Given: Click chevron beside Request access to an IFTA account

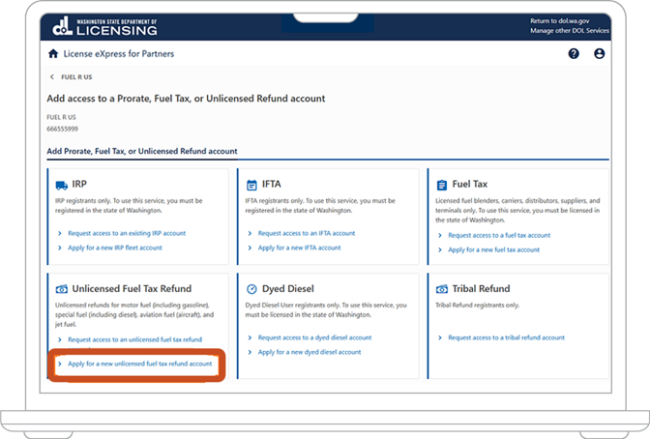Looking at the screenshot, I should click(250, 233).
